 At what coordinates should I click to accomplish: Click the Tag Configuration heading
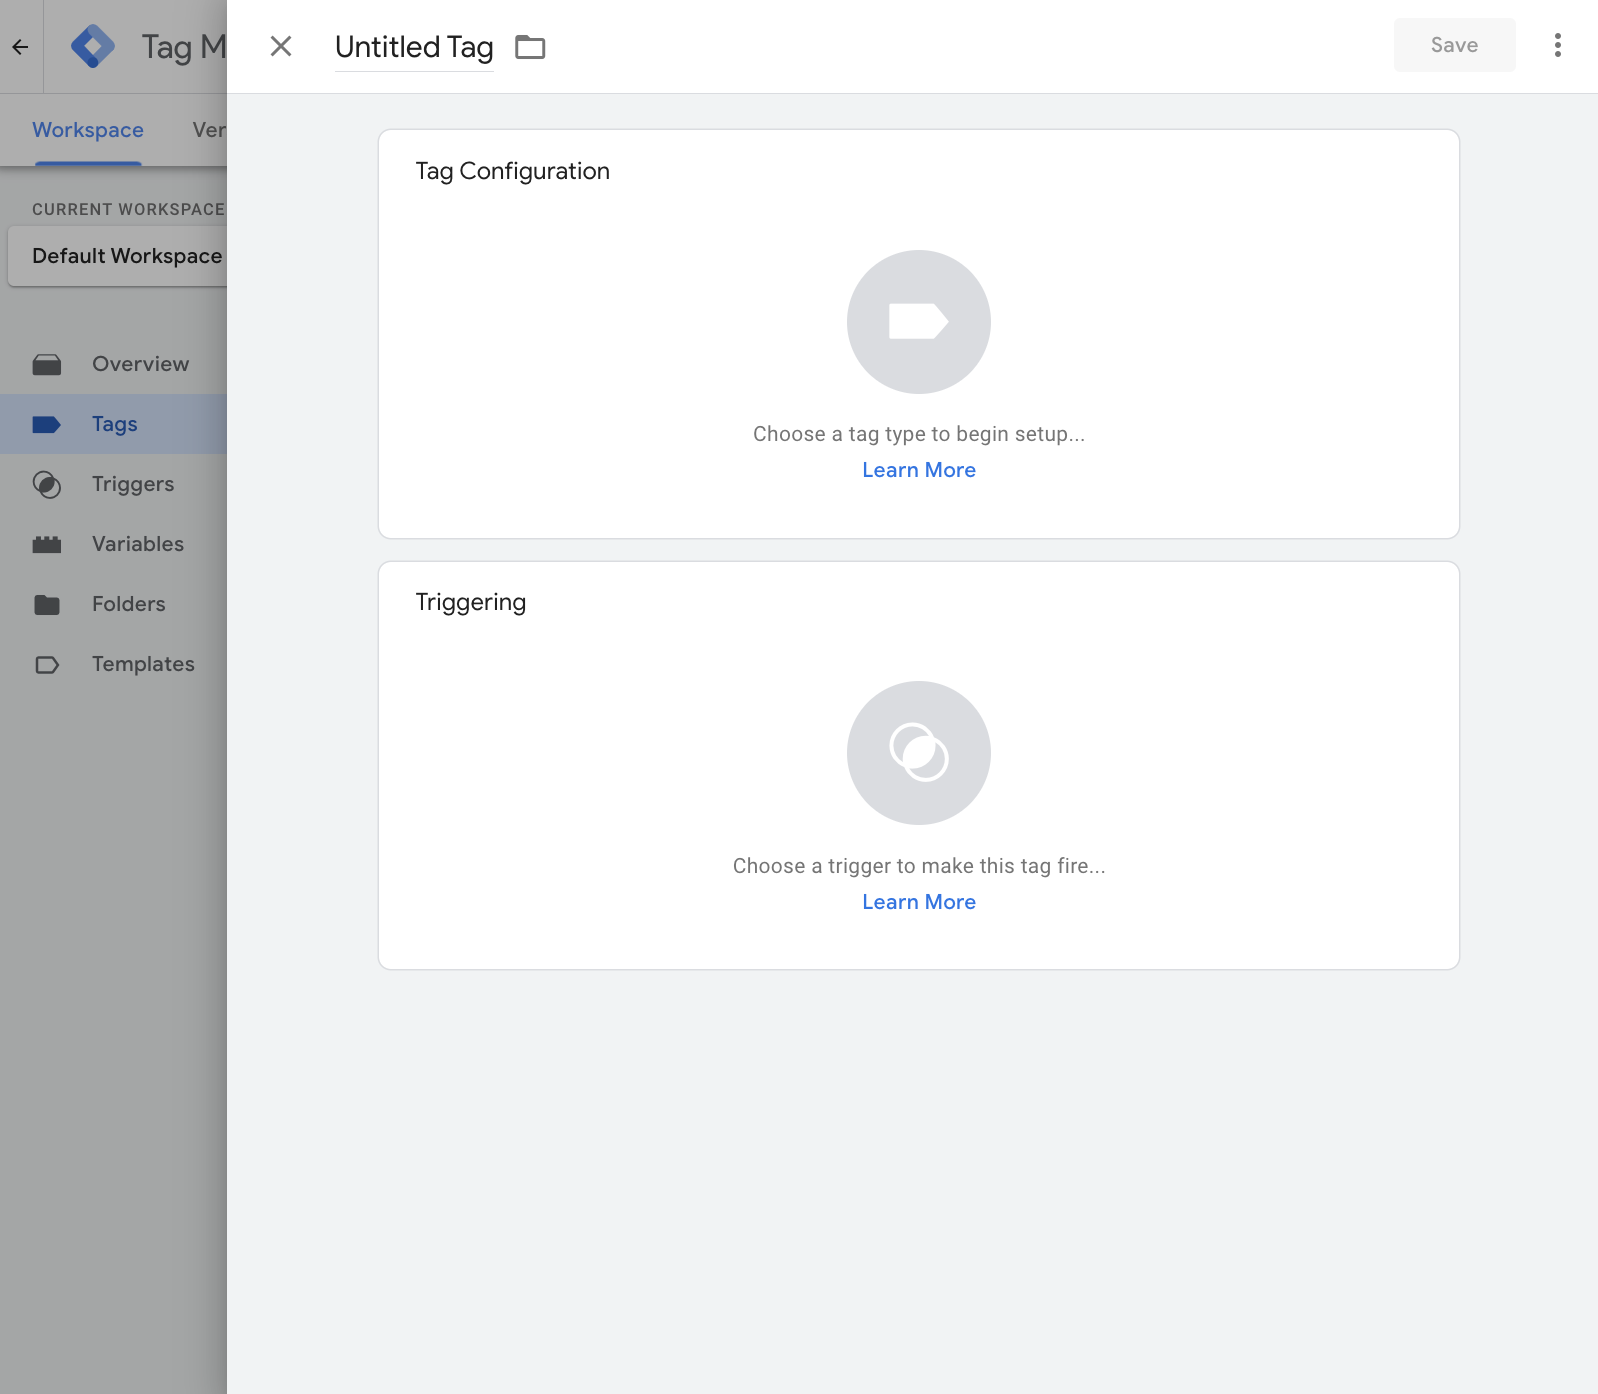512,171
